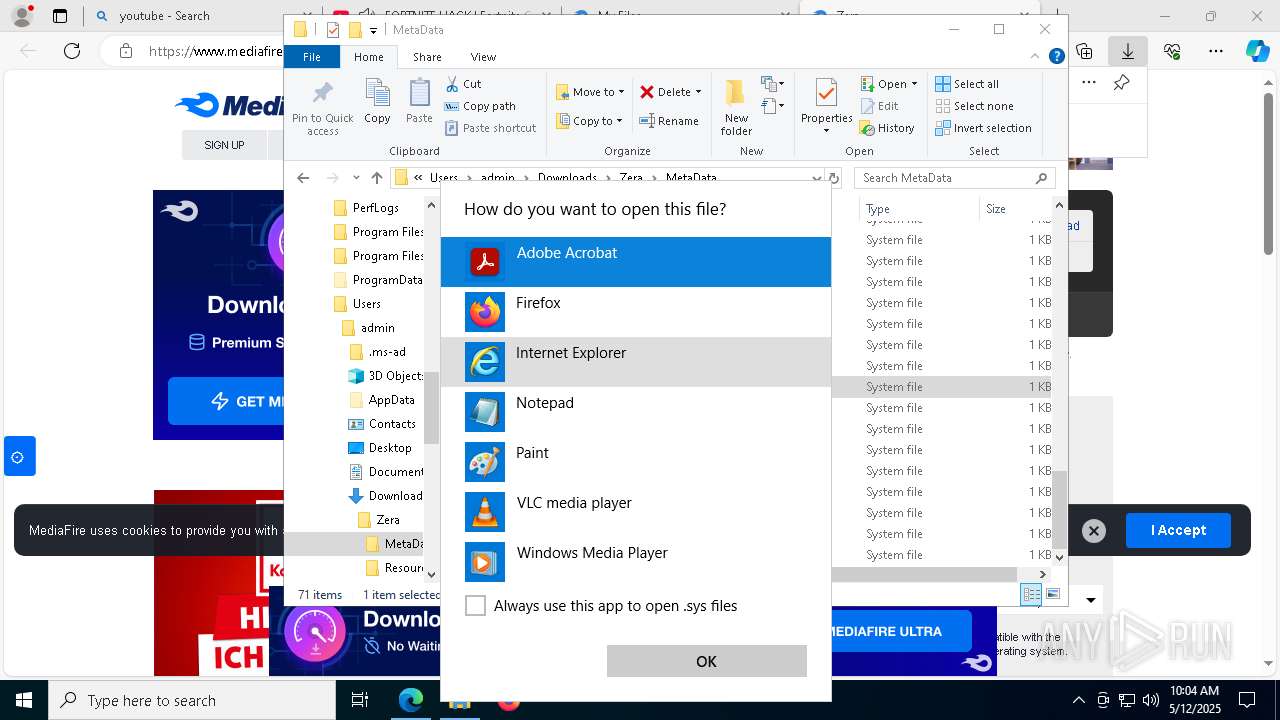Screen dimensions: 1280x720
Task: Dismiss the MediaFire cookie banner X
Action: click(x=1094, y=531)
